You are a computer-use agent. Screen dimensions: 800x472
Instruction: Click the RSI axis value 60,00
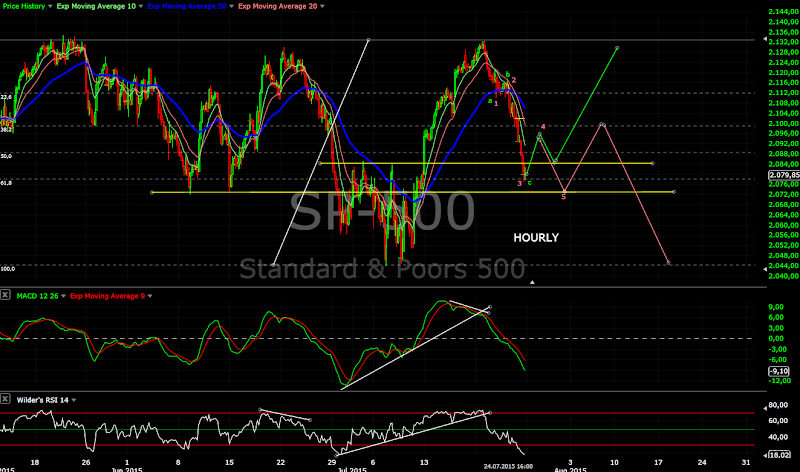[778, 421]
